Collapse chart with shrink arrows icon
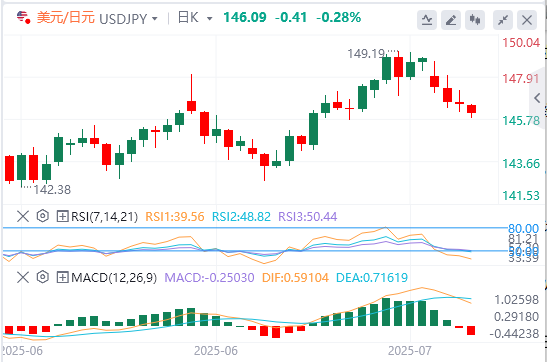Image resolution: width=547 pixels, height=362 pixels. tap(503, 20)
